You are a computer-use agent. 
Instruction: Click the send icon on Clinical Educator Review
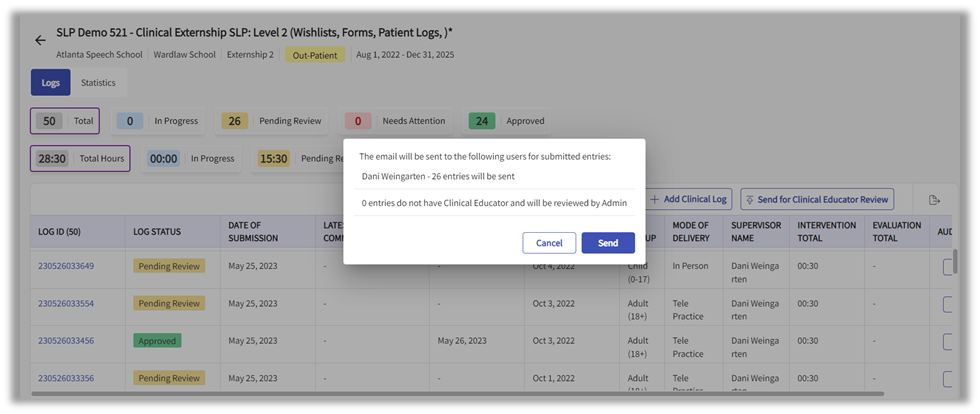tap(748, 200)
